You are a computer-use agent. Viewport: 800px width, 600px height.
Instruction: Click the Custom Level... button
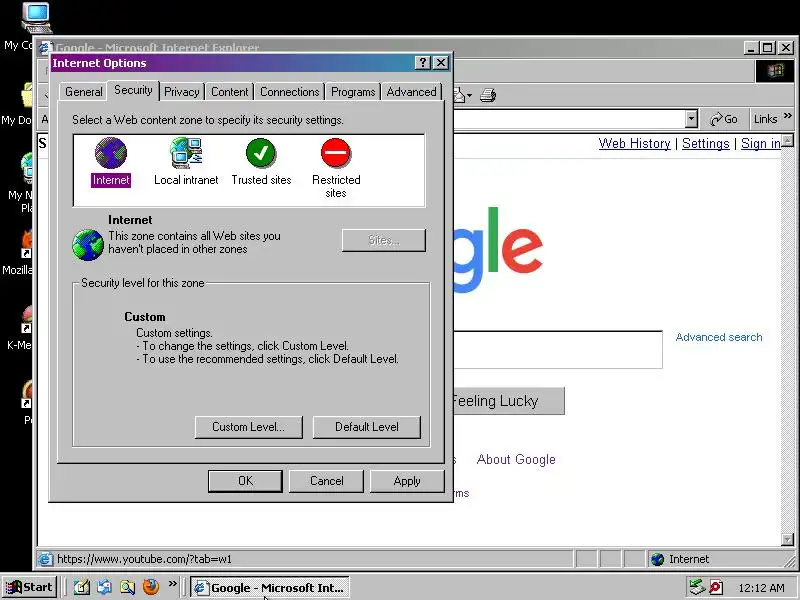pyautogui.click(x=248, y=427)
